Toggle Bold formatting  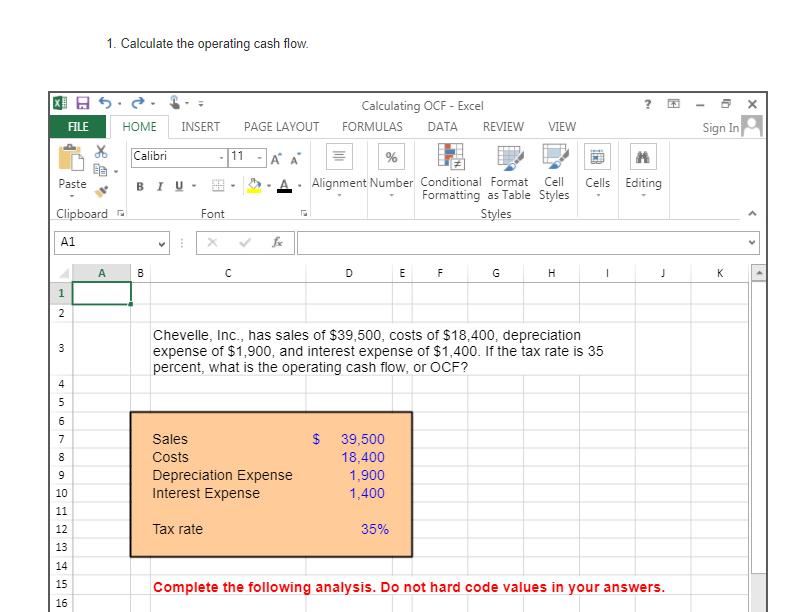[138, 185]
